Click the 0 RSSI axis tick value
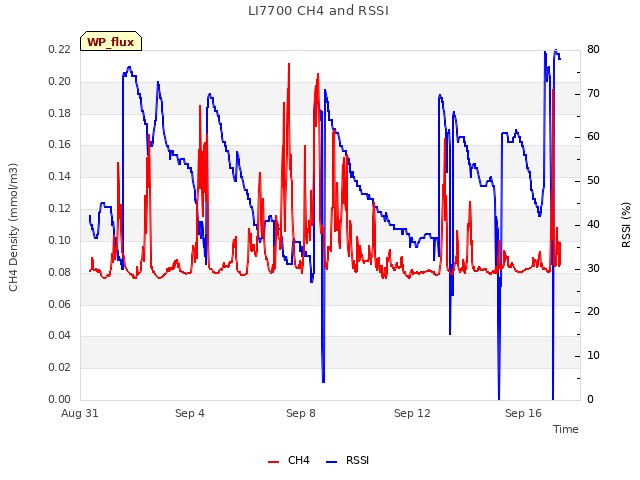Image resolution: width=640 pixels, height=480 pixels. [590, 399]
